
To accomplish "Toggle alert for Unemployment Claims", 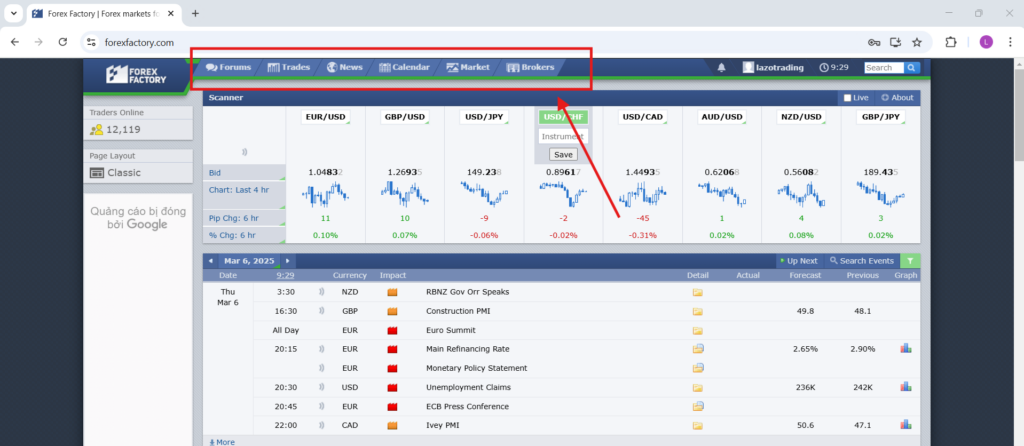I will 321,387.
